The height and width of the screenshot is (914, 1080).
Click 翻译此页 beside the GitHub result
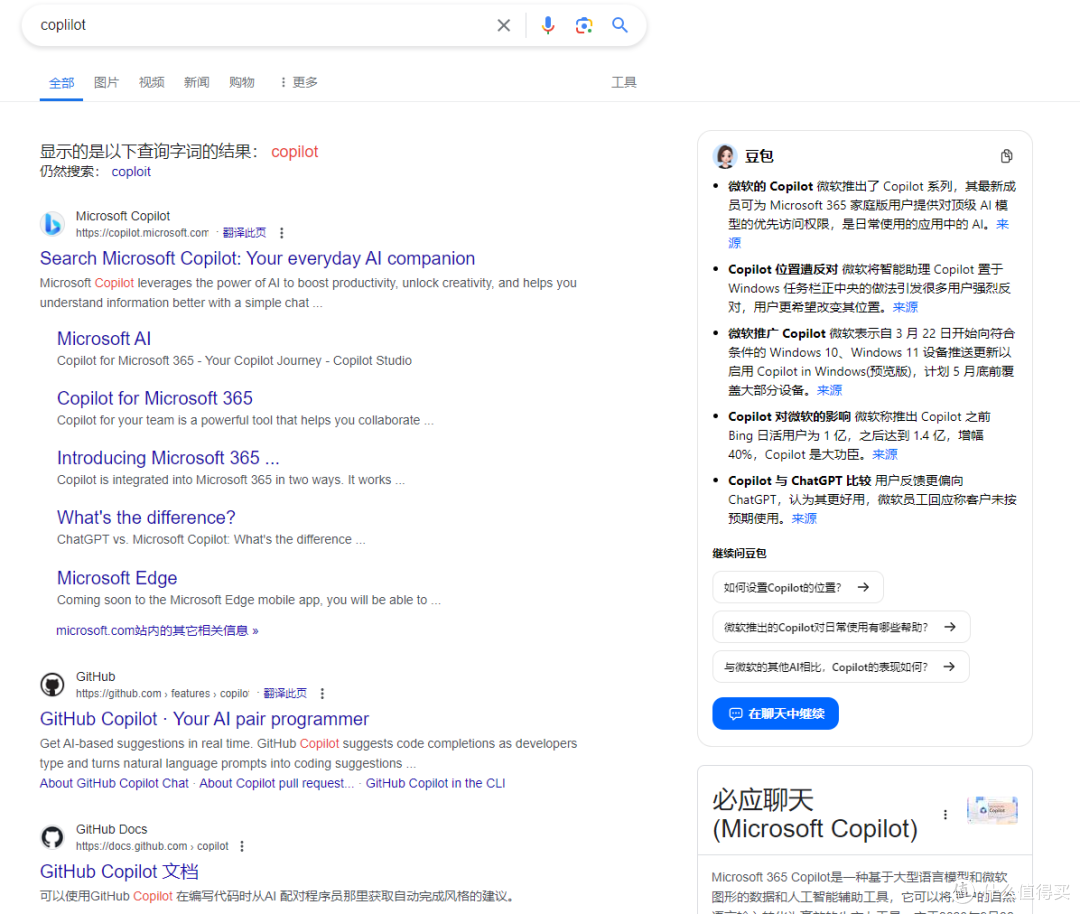tap(285, 694)
